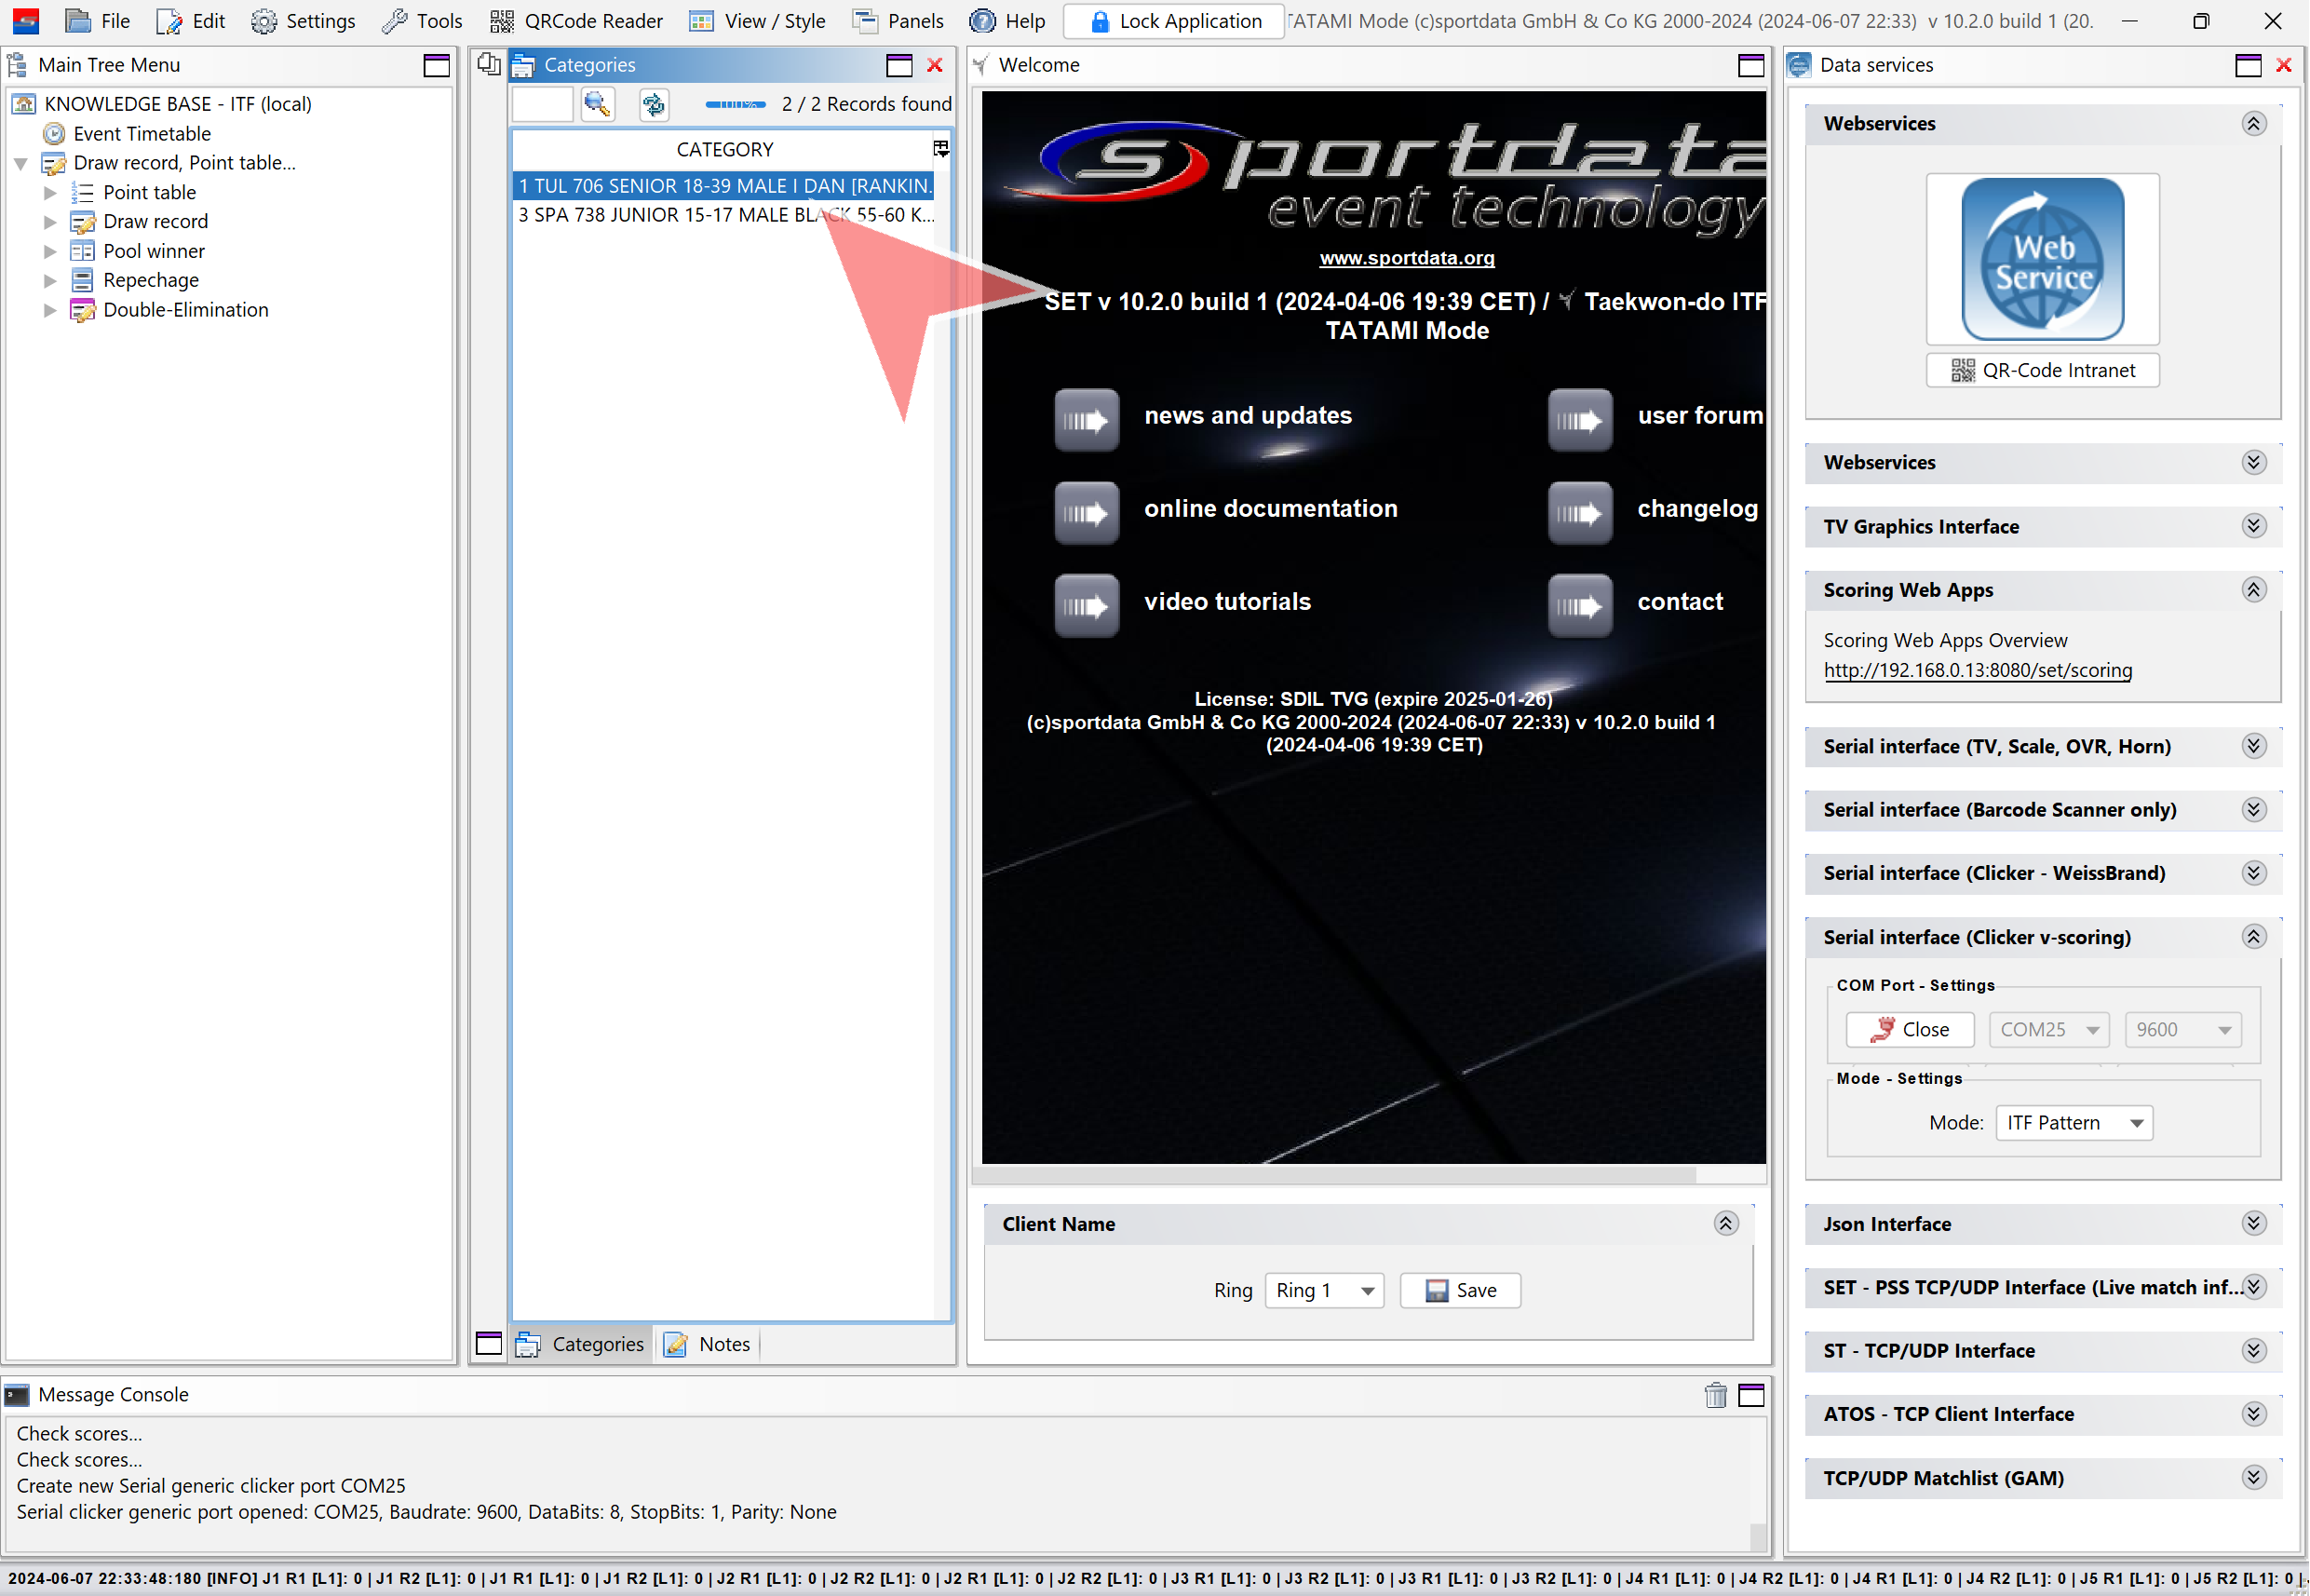Expand the TV Graphics Interface section
Screen dimensions: 2310x1596
tap(2253, 526)
